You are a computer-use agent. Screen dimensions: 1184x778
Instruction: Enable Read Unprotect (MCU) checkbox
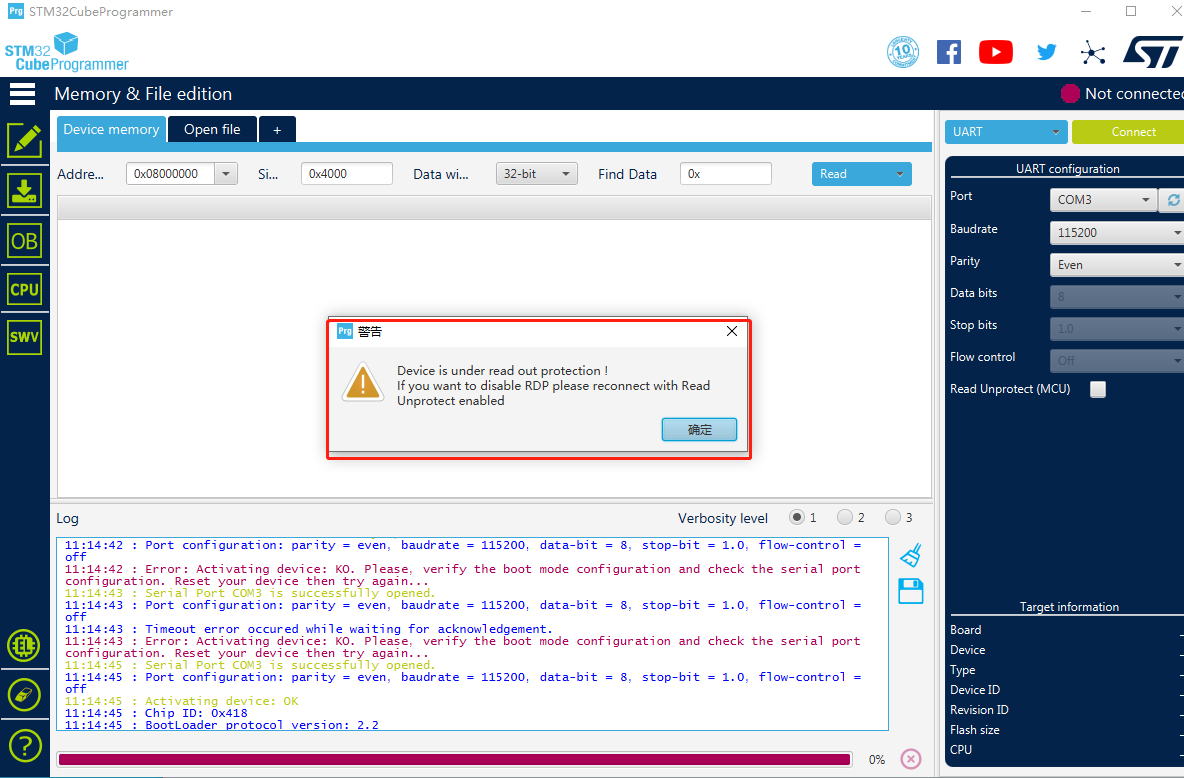coord(1098,389)
